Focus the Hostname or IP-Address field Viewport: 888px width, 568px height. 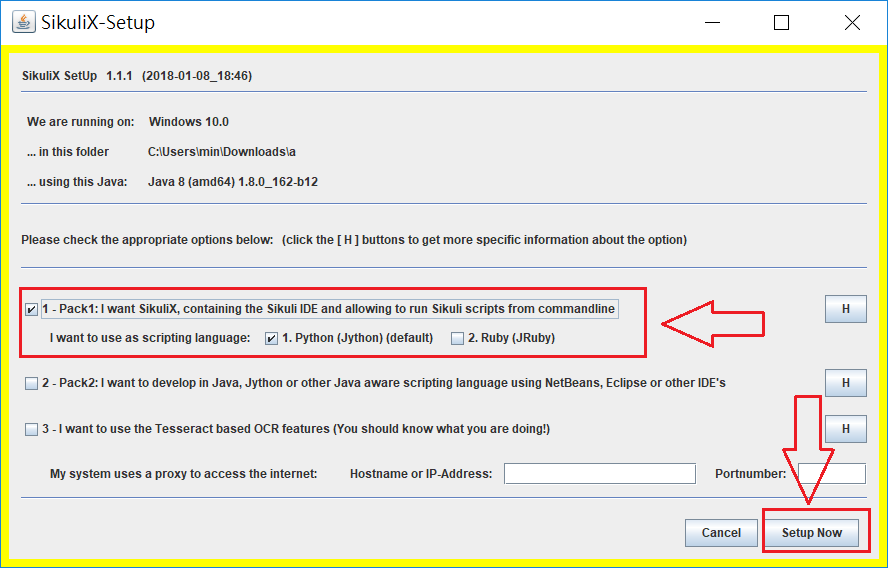click(600, 473)
